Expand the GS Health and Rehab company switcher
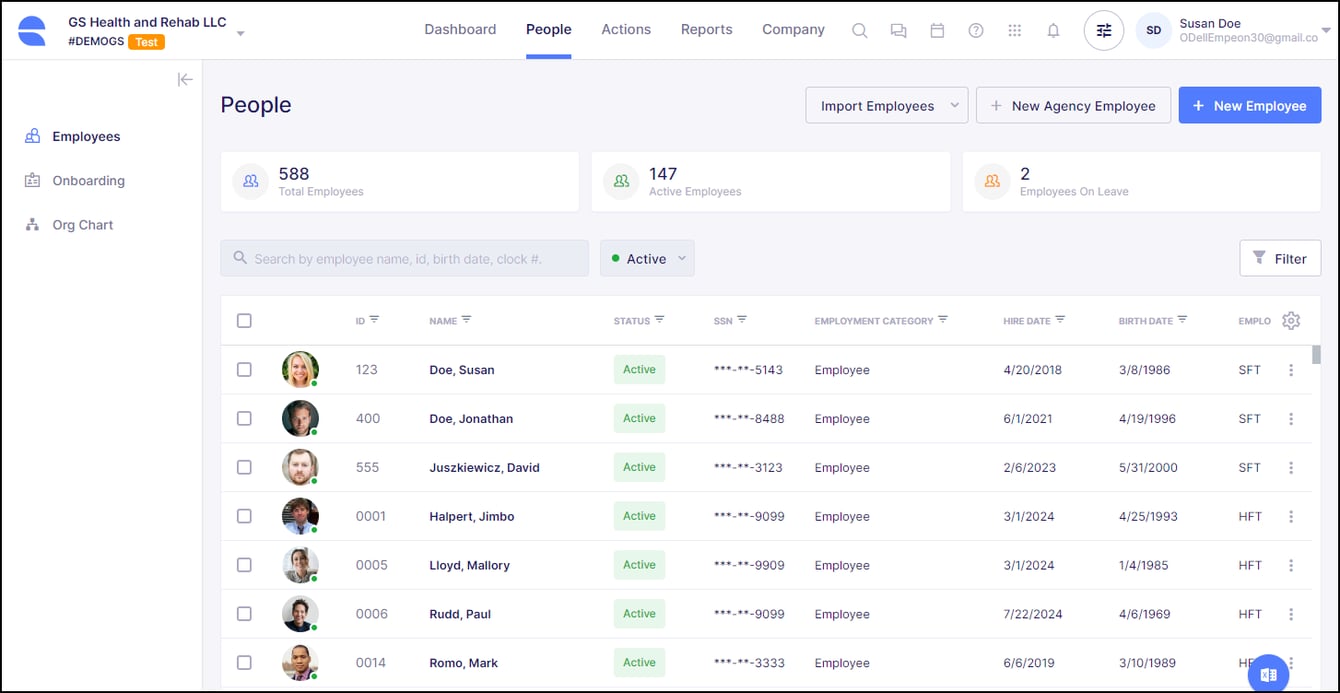 click(240, 33)
